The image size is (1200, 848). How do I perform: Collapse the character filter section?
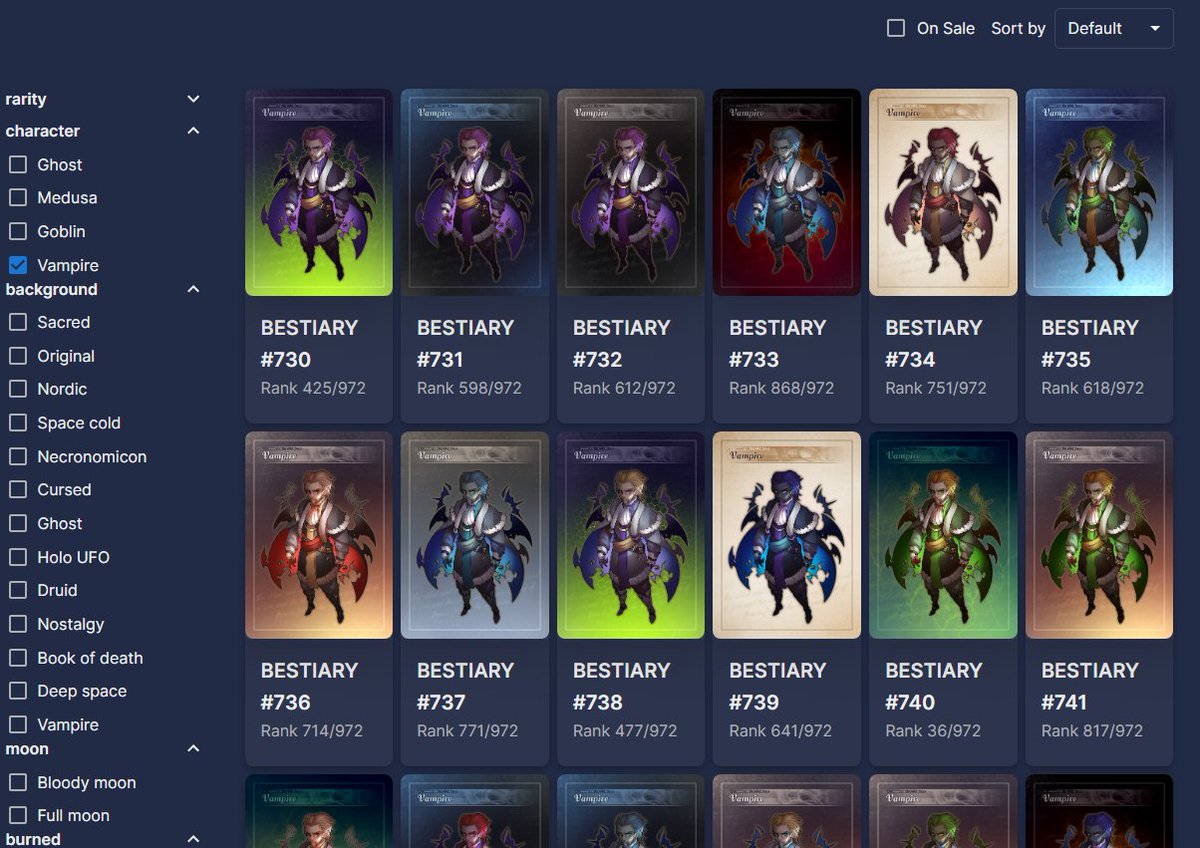(x=193, y=131)
